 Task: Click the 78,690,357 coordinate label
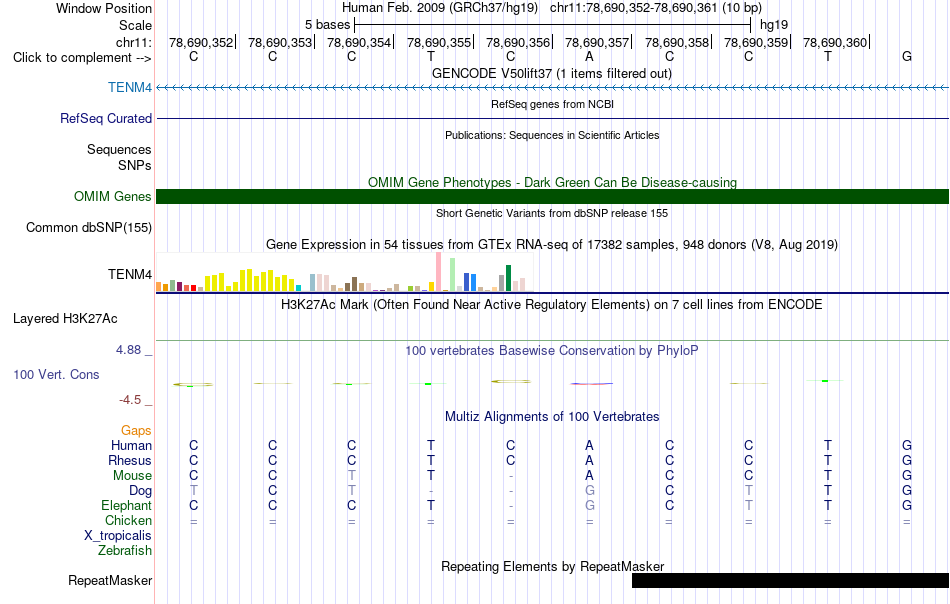(x=597, y=42)
